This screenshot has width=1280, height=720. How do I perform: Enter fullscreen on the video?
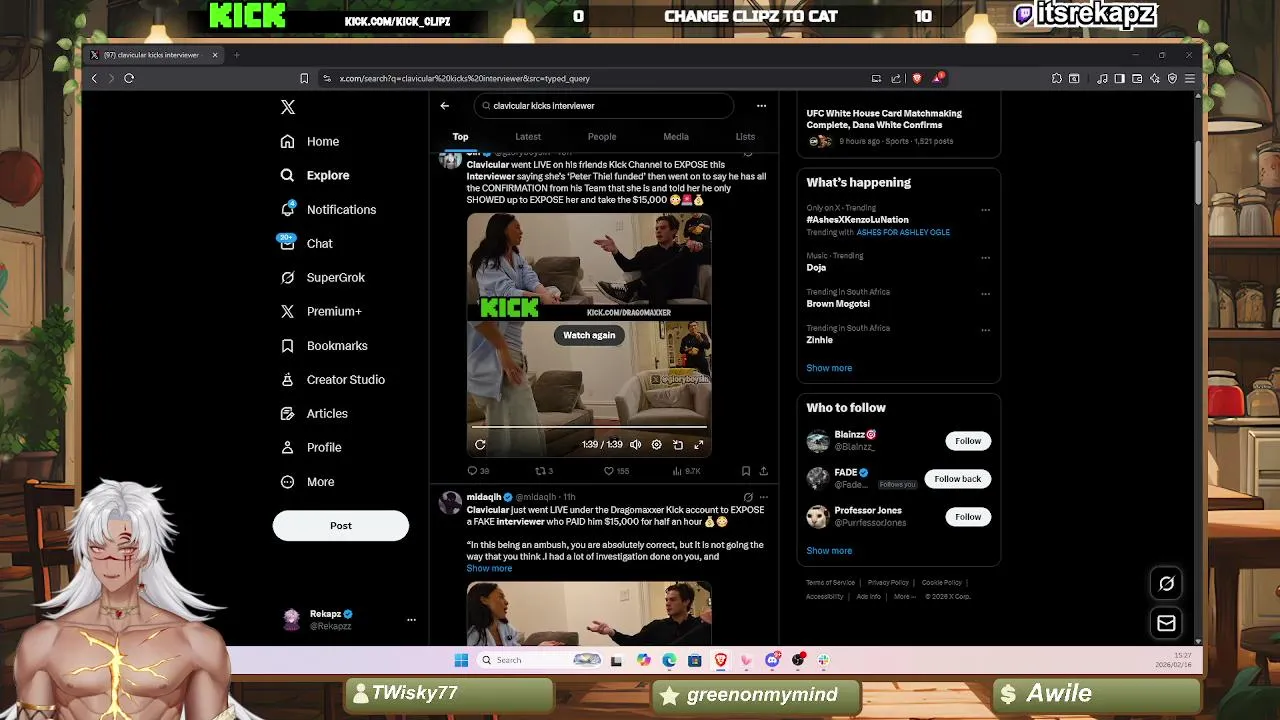click(x=698, y=444)
